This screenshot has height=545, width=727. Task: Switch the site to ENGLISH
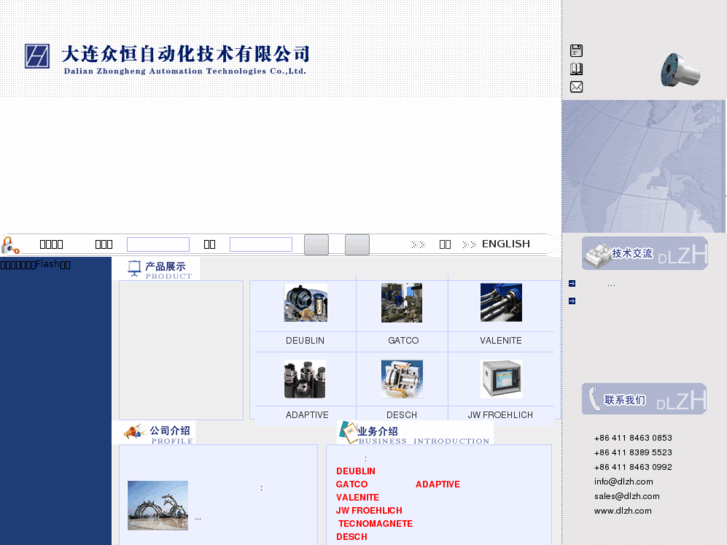(x=506, y=244)
